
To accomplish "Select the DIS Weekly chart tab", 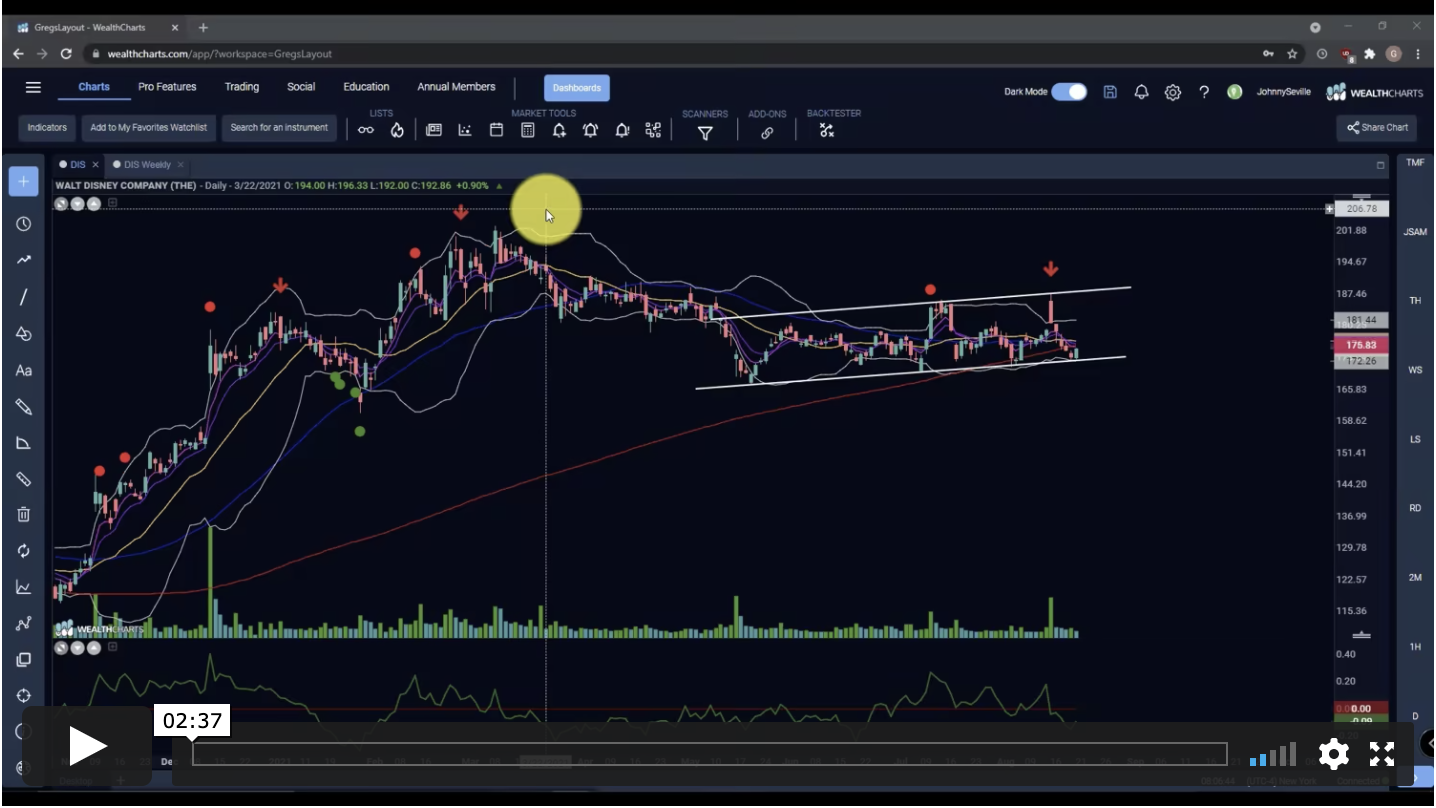I will tap(147, 165).
